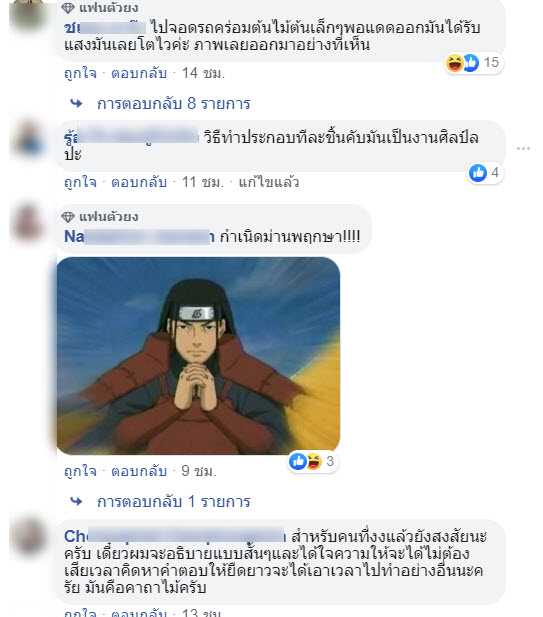
Task: Open reactions on the 15-reaction comment
Action: [473, 63]
